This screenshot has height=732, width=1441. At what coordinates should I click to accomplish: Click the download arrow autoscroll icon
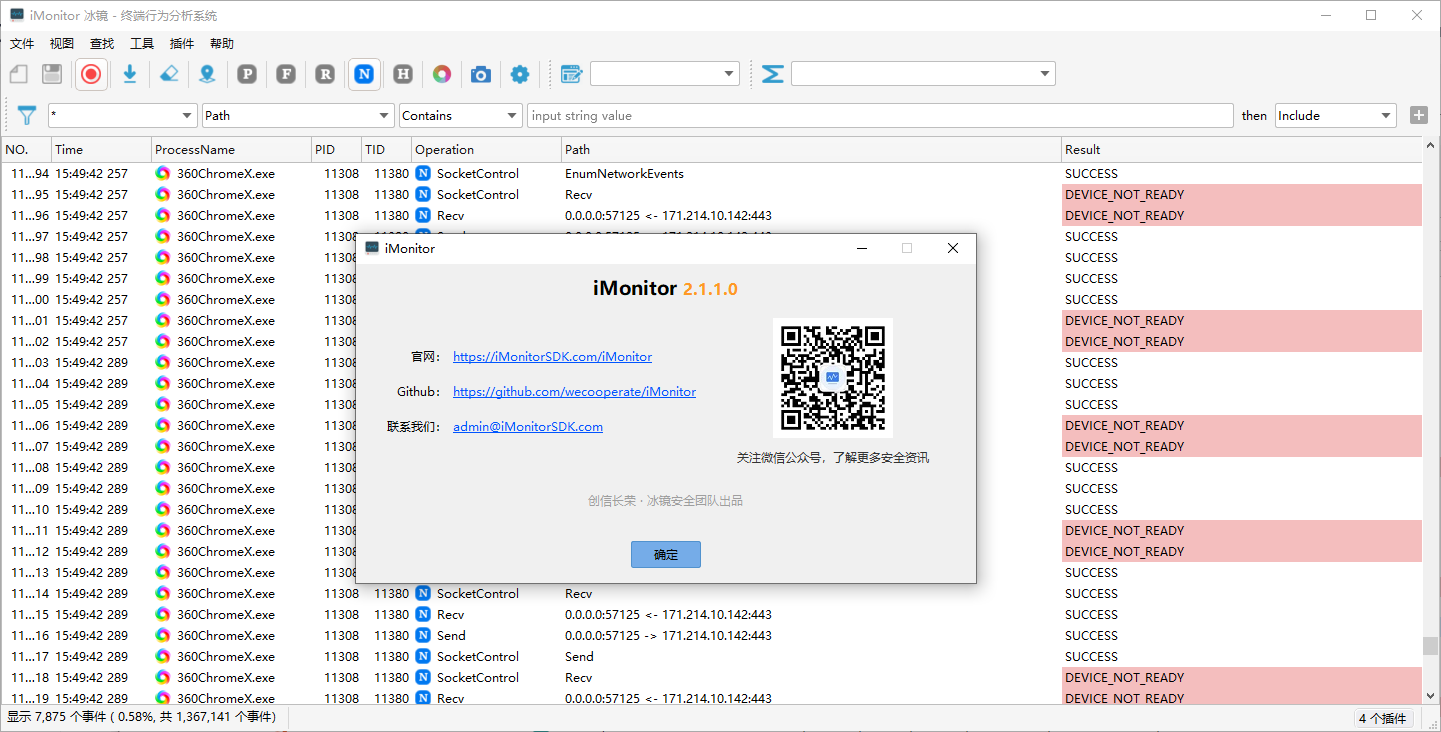tap(129, 74)
